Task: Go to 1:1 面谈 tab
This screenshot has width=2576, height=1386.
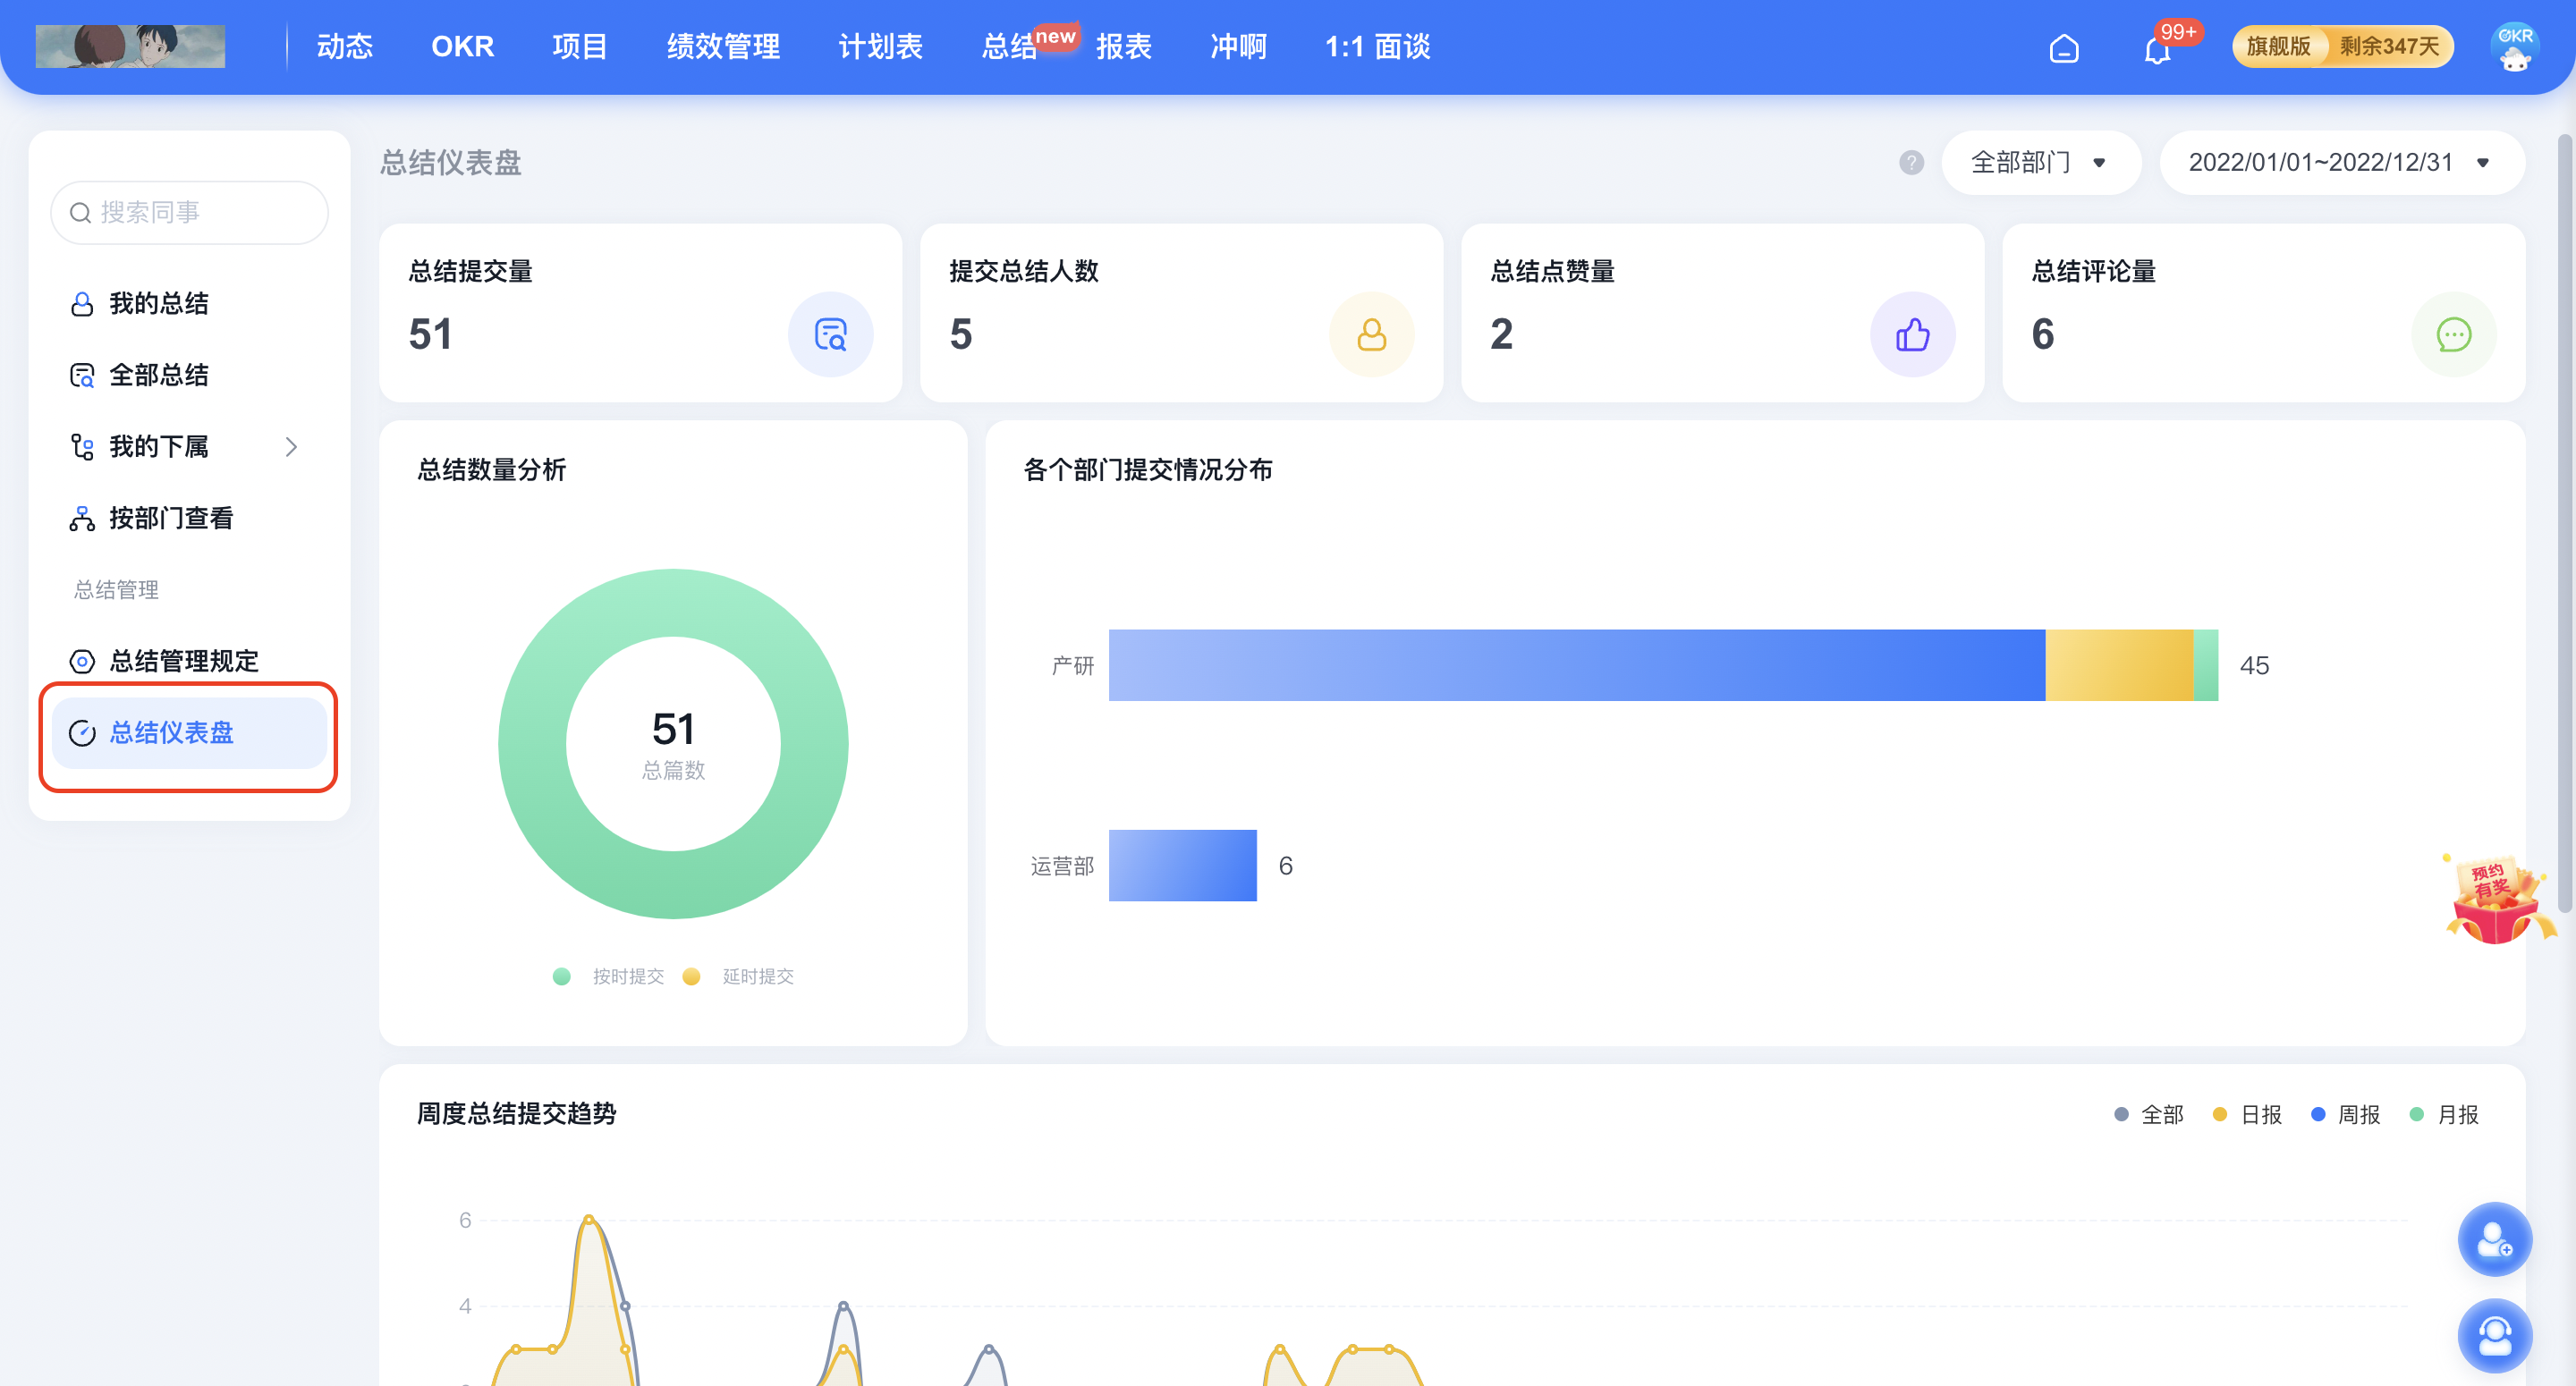Action: click(1377, 46)
